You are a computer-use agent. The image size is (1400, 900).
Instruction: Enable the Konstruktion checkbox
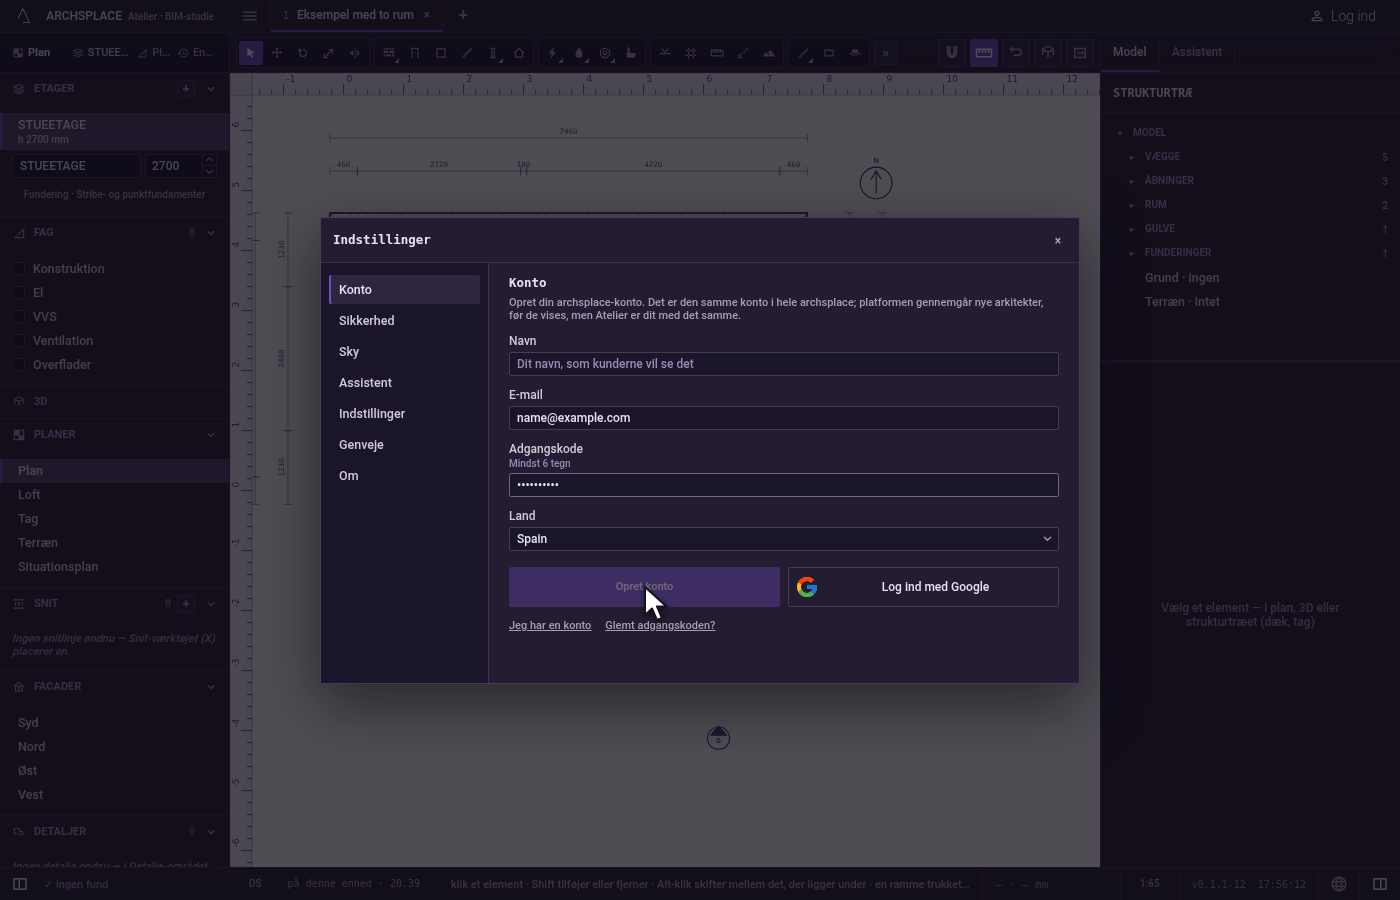(19, 269)
